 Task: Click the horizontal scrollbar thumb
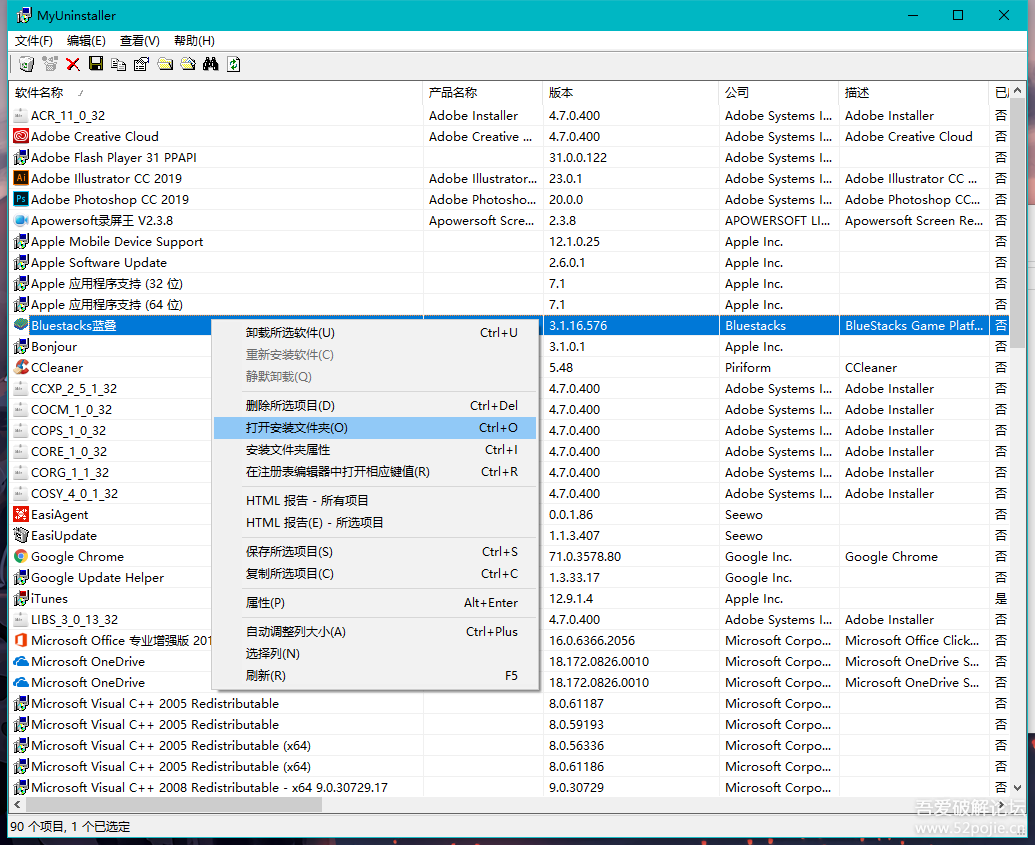pos(174,805)
